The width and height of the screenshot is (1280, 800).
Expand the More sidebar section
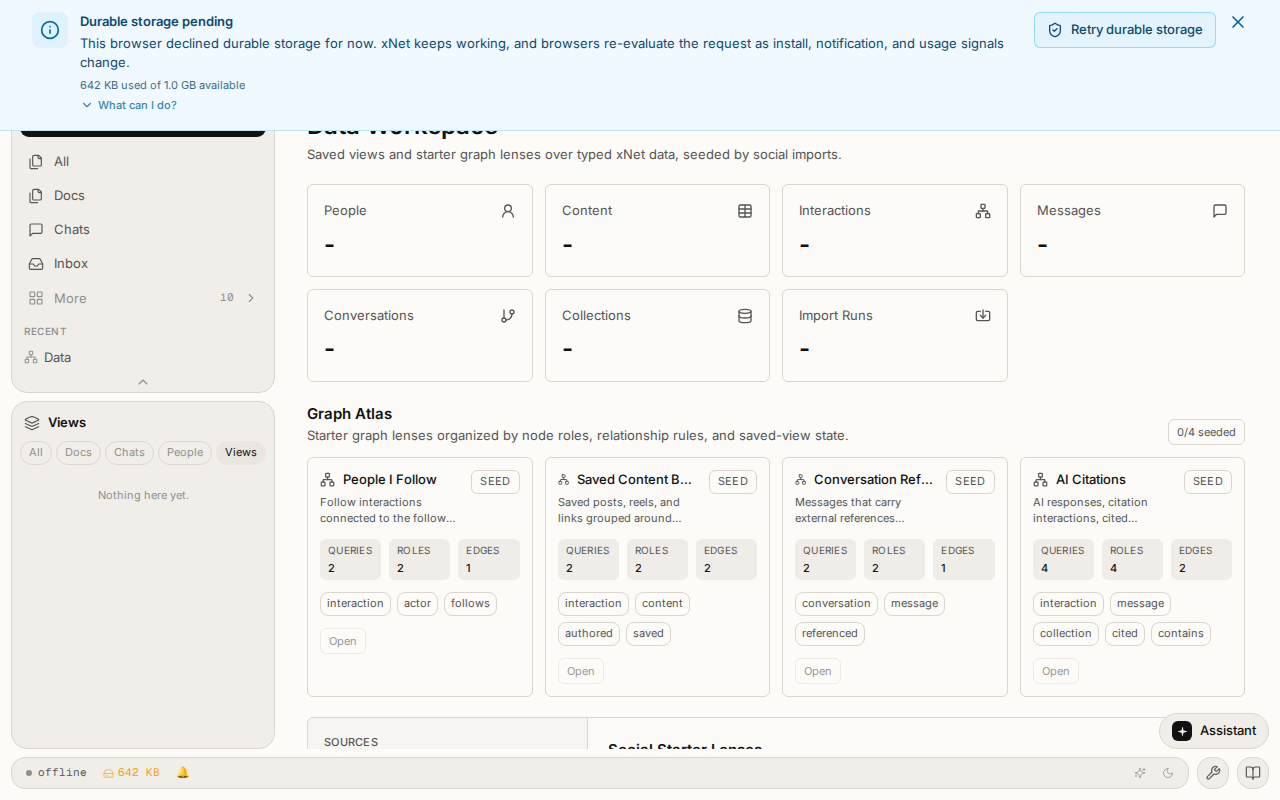pyautogui.click(x=143, y=298)
